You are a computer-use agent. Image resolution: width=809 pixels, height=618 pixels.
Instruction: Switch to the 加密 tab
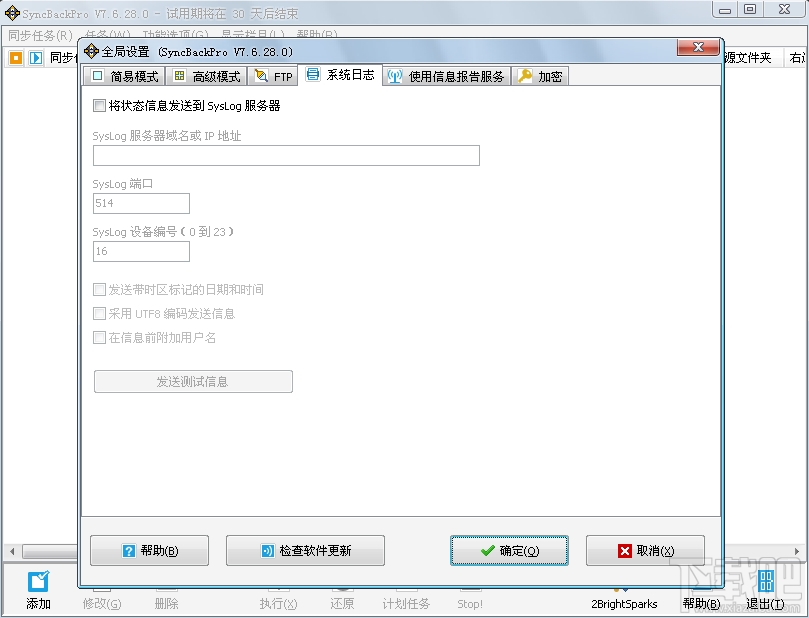point(540,75)
